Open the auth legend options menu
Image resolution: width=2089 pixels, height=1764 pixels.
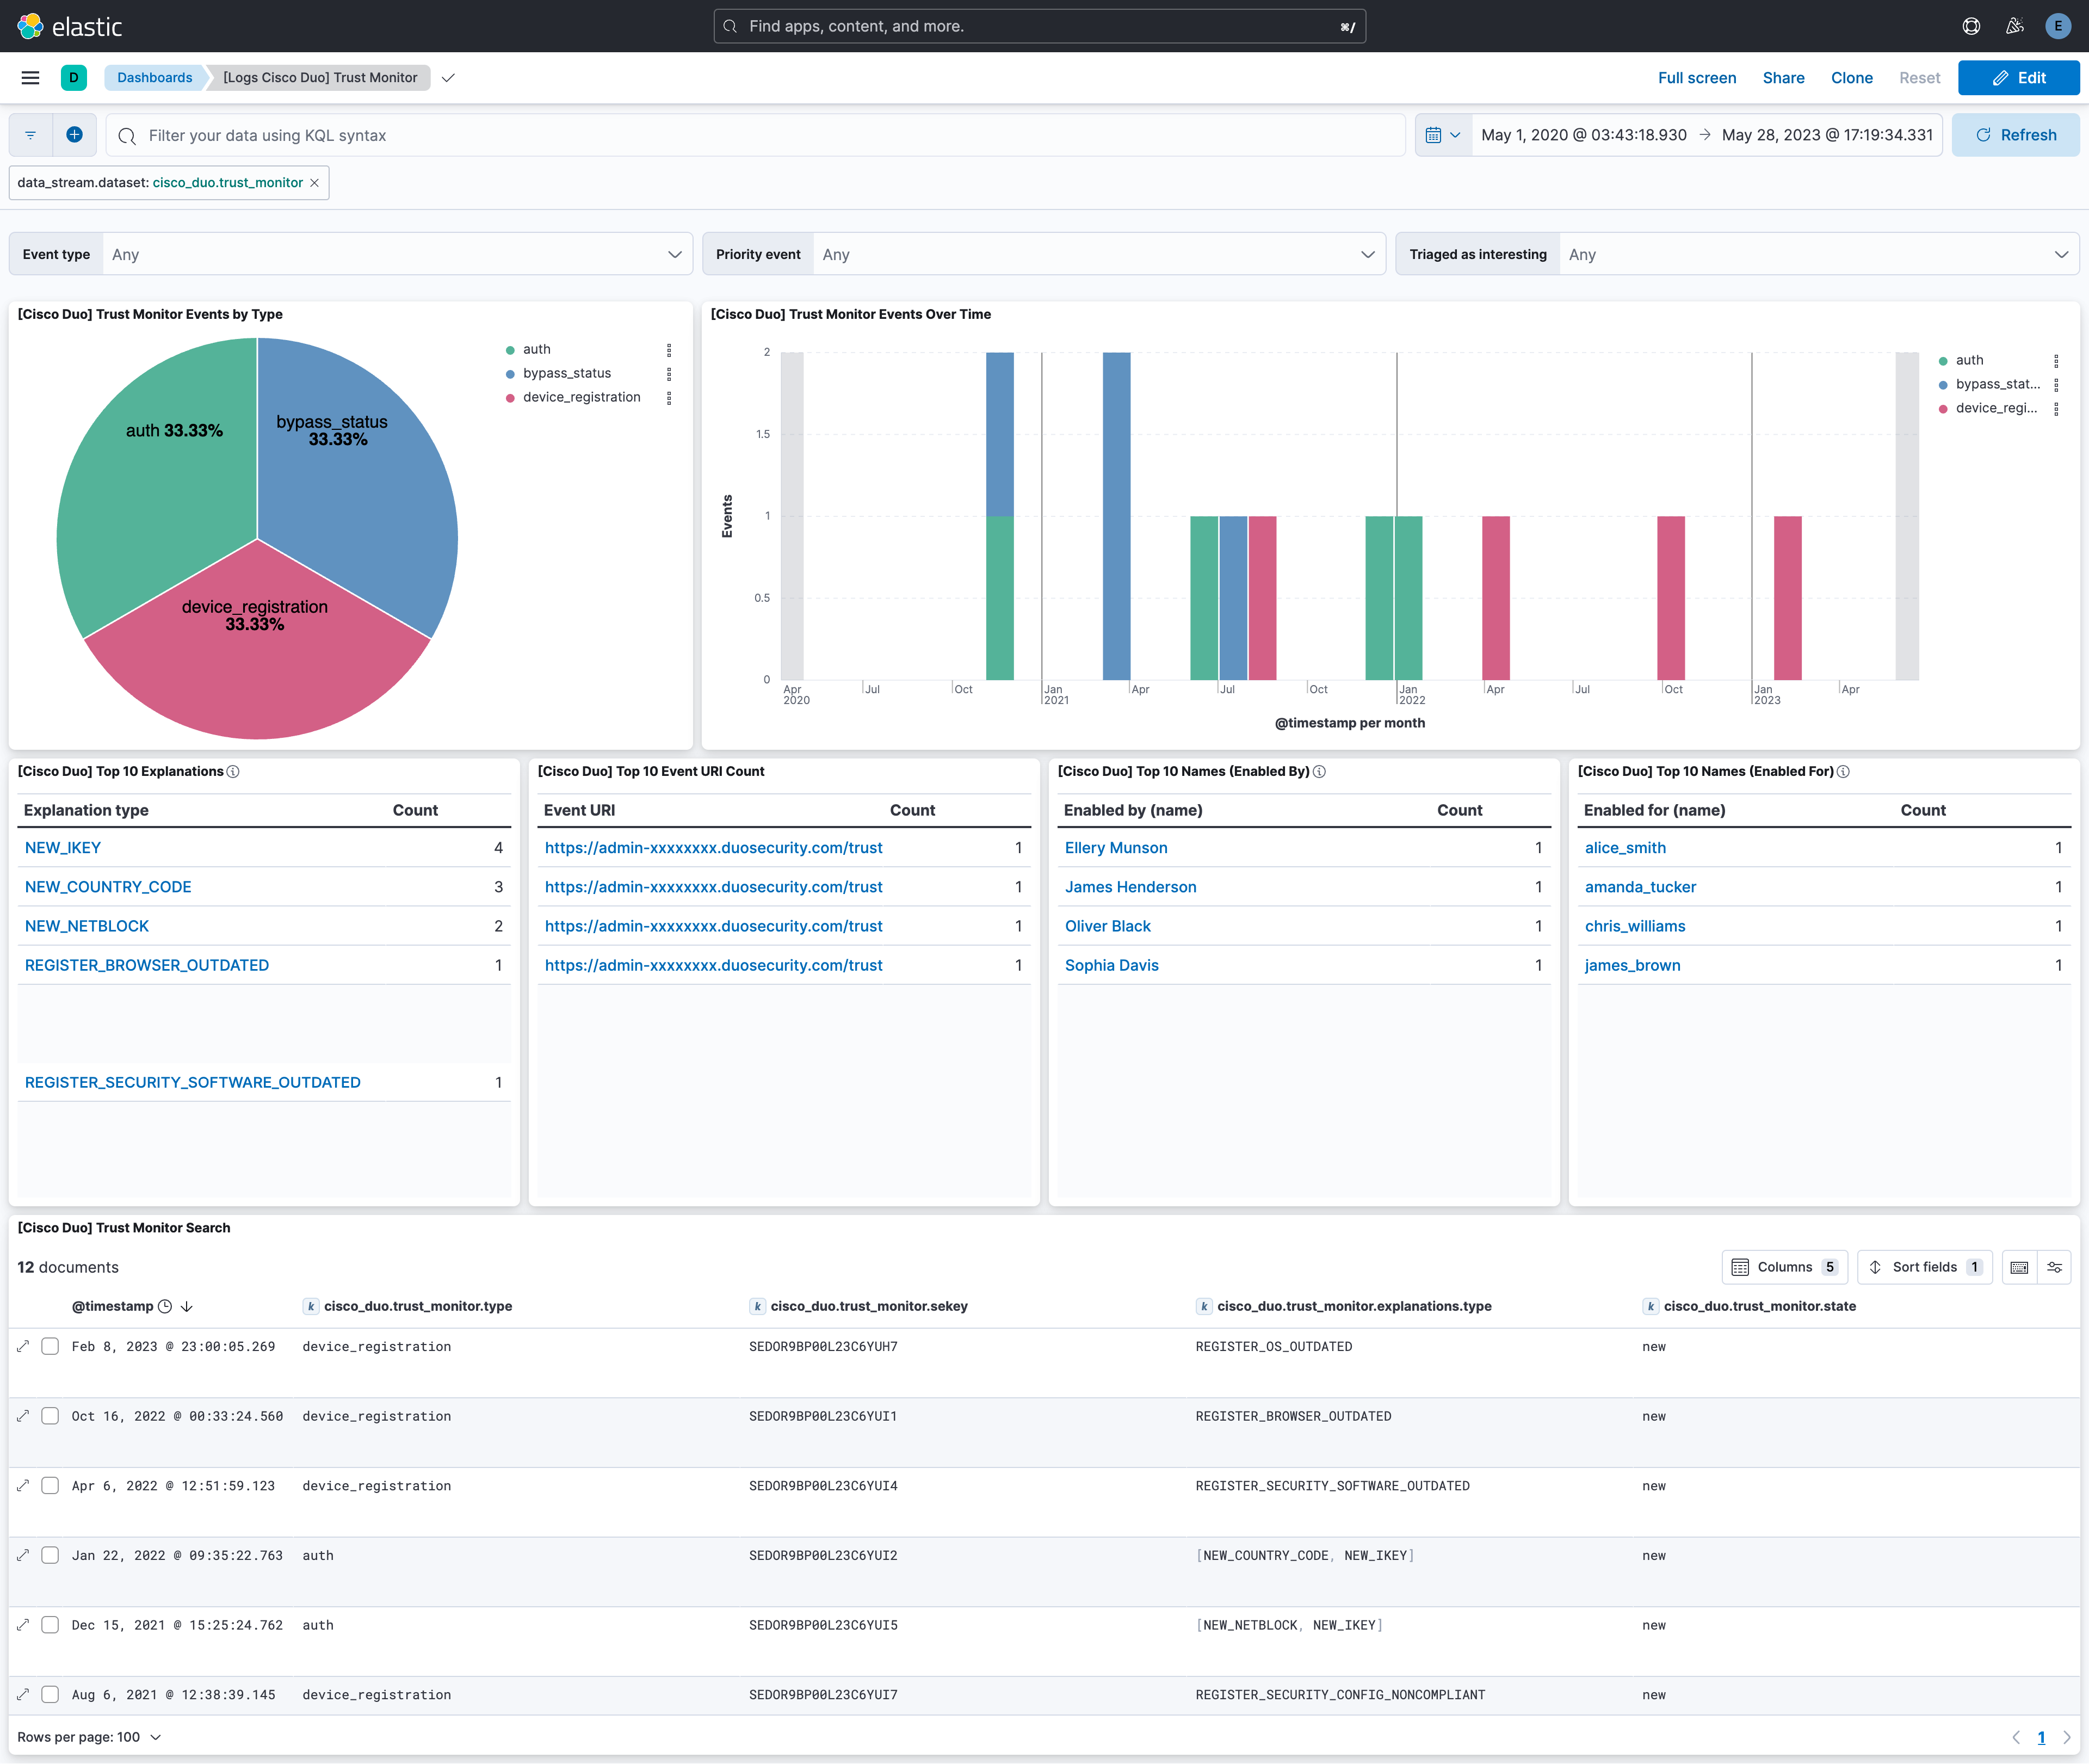[670, 350]
